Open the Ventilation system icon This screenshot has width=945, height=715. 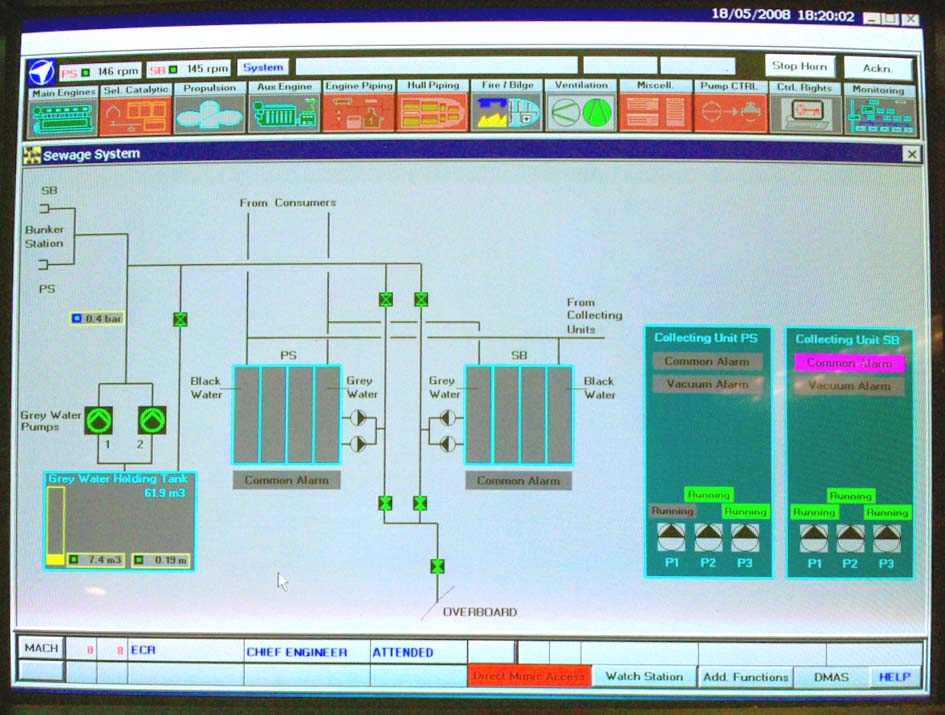[x=581, y=115]
